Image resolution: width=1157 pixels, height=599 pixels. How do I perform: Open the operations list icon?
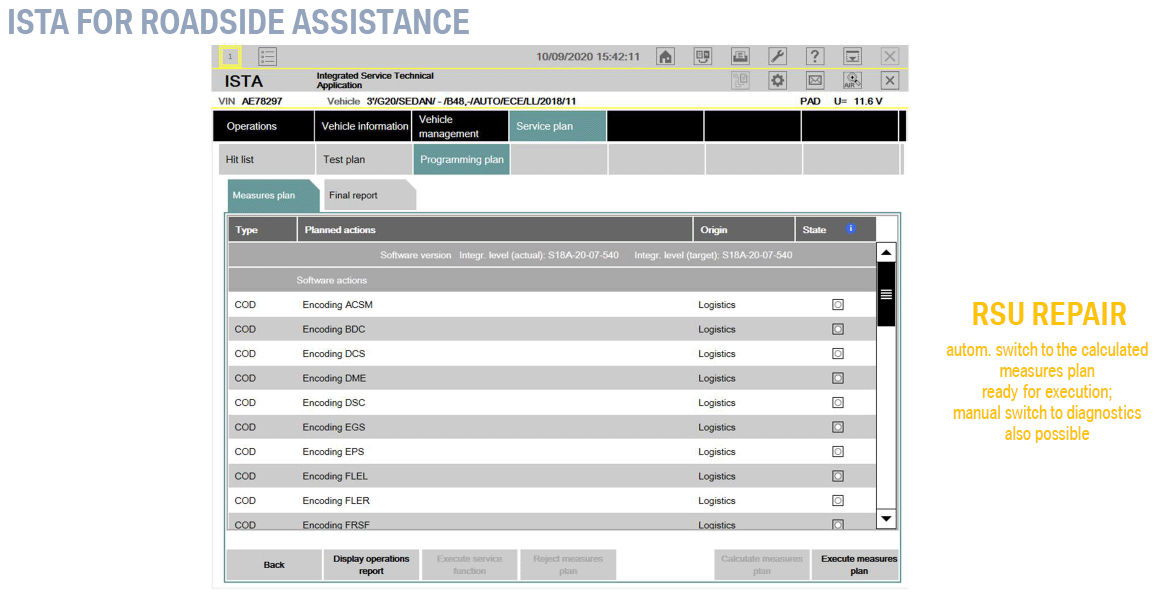pos(268,57)
